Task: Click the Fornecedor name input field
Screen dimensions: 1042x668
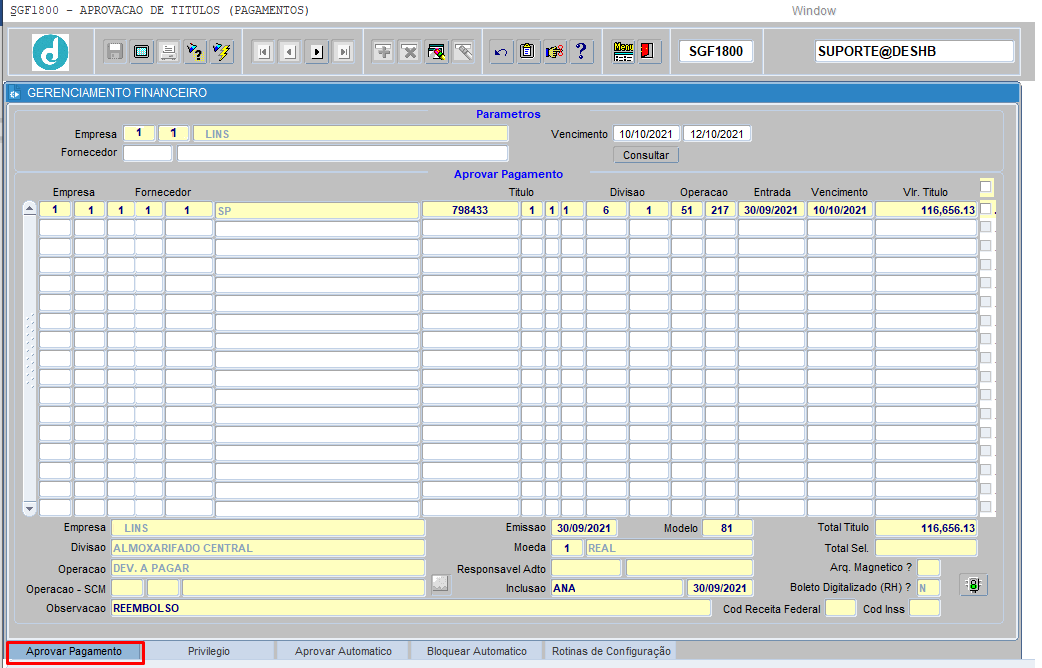Action: (x=342, y=153)
